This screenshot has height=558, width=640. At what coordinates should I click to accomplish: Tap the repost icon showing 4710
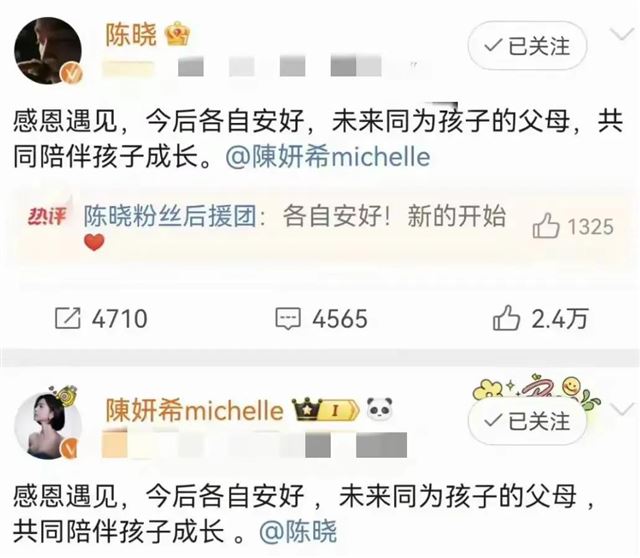point(68,319)
